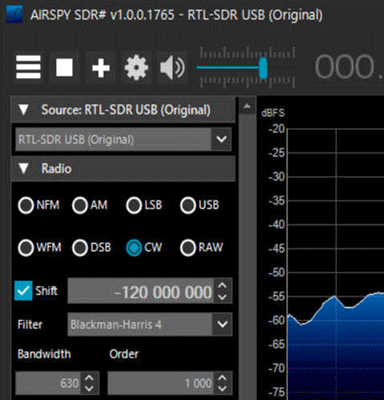Image resolution: width=384 pixels, height=400 pixels.
Task: Click the volume slider handle
Action: (x=263, y=68)
